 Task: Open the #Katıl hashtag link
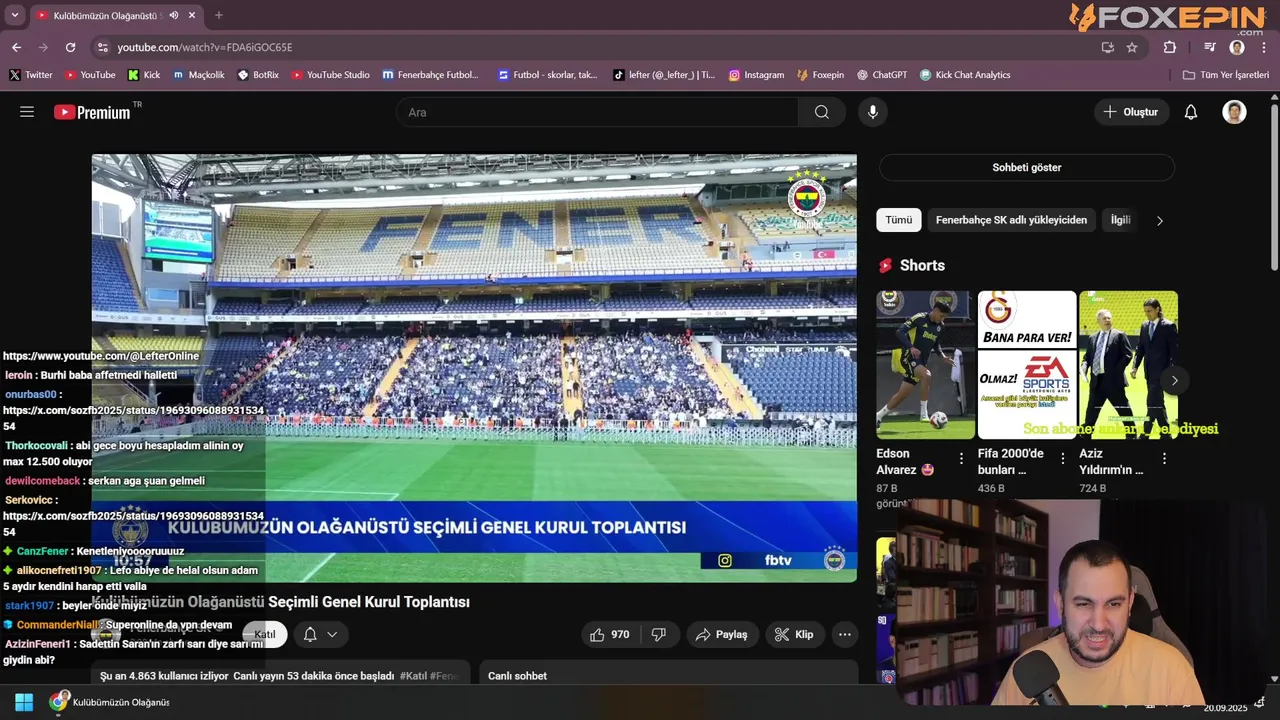click(x=413, y=676)
